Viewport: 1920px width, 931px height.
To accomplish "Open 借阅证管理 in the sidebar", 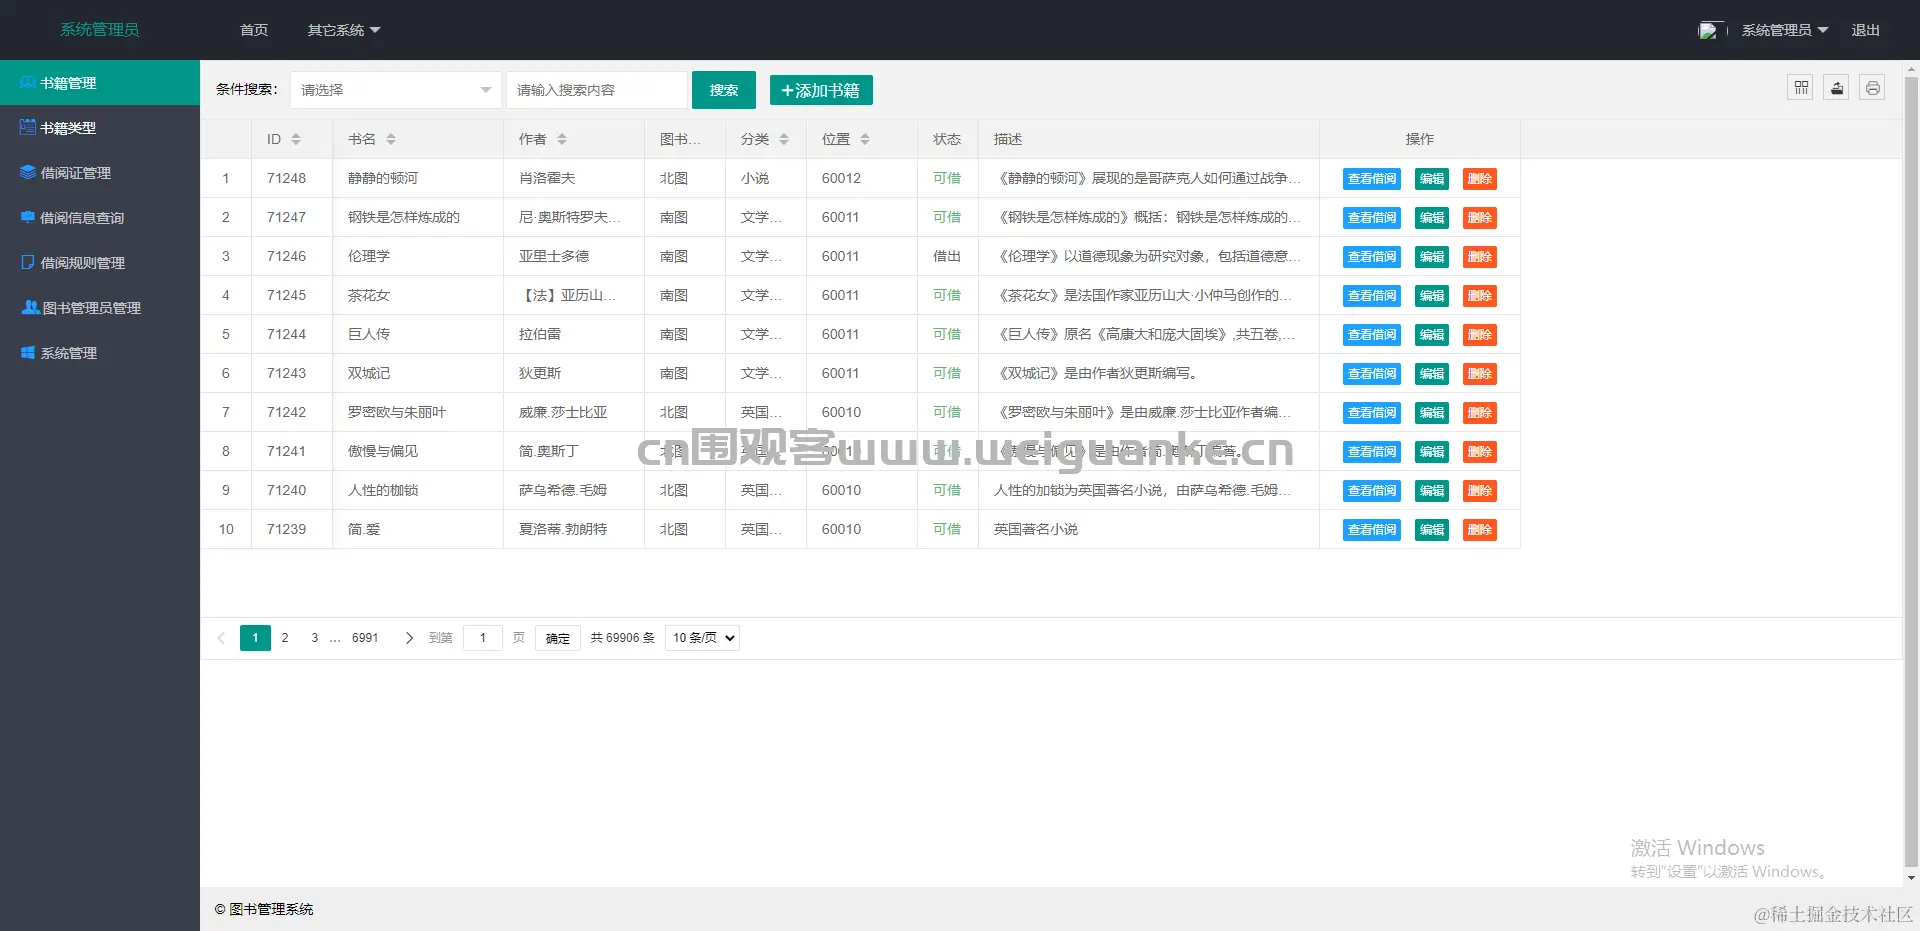I will [100, 173].
